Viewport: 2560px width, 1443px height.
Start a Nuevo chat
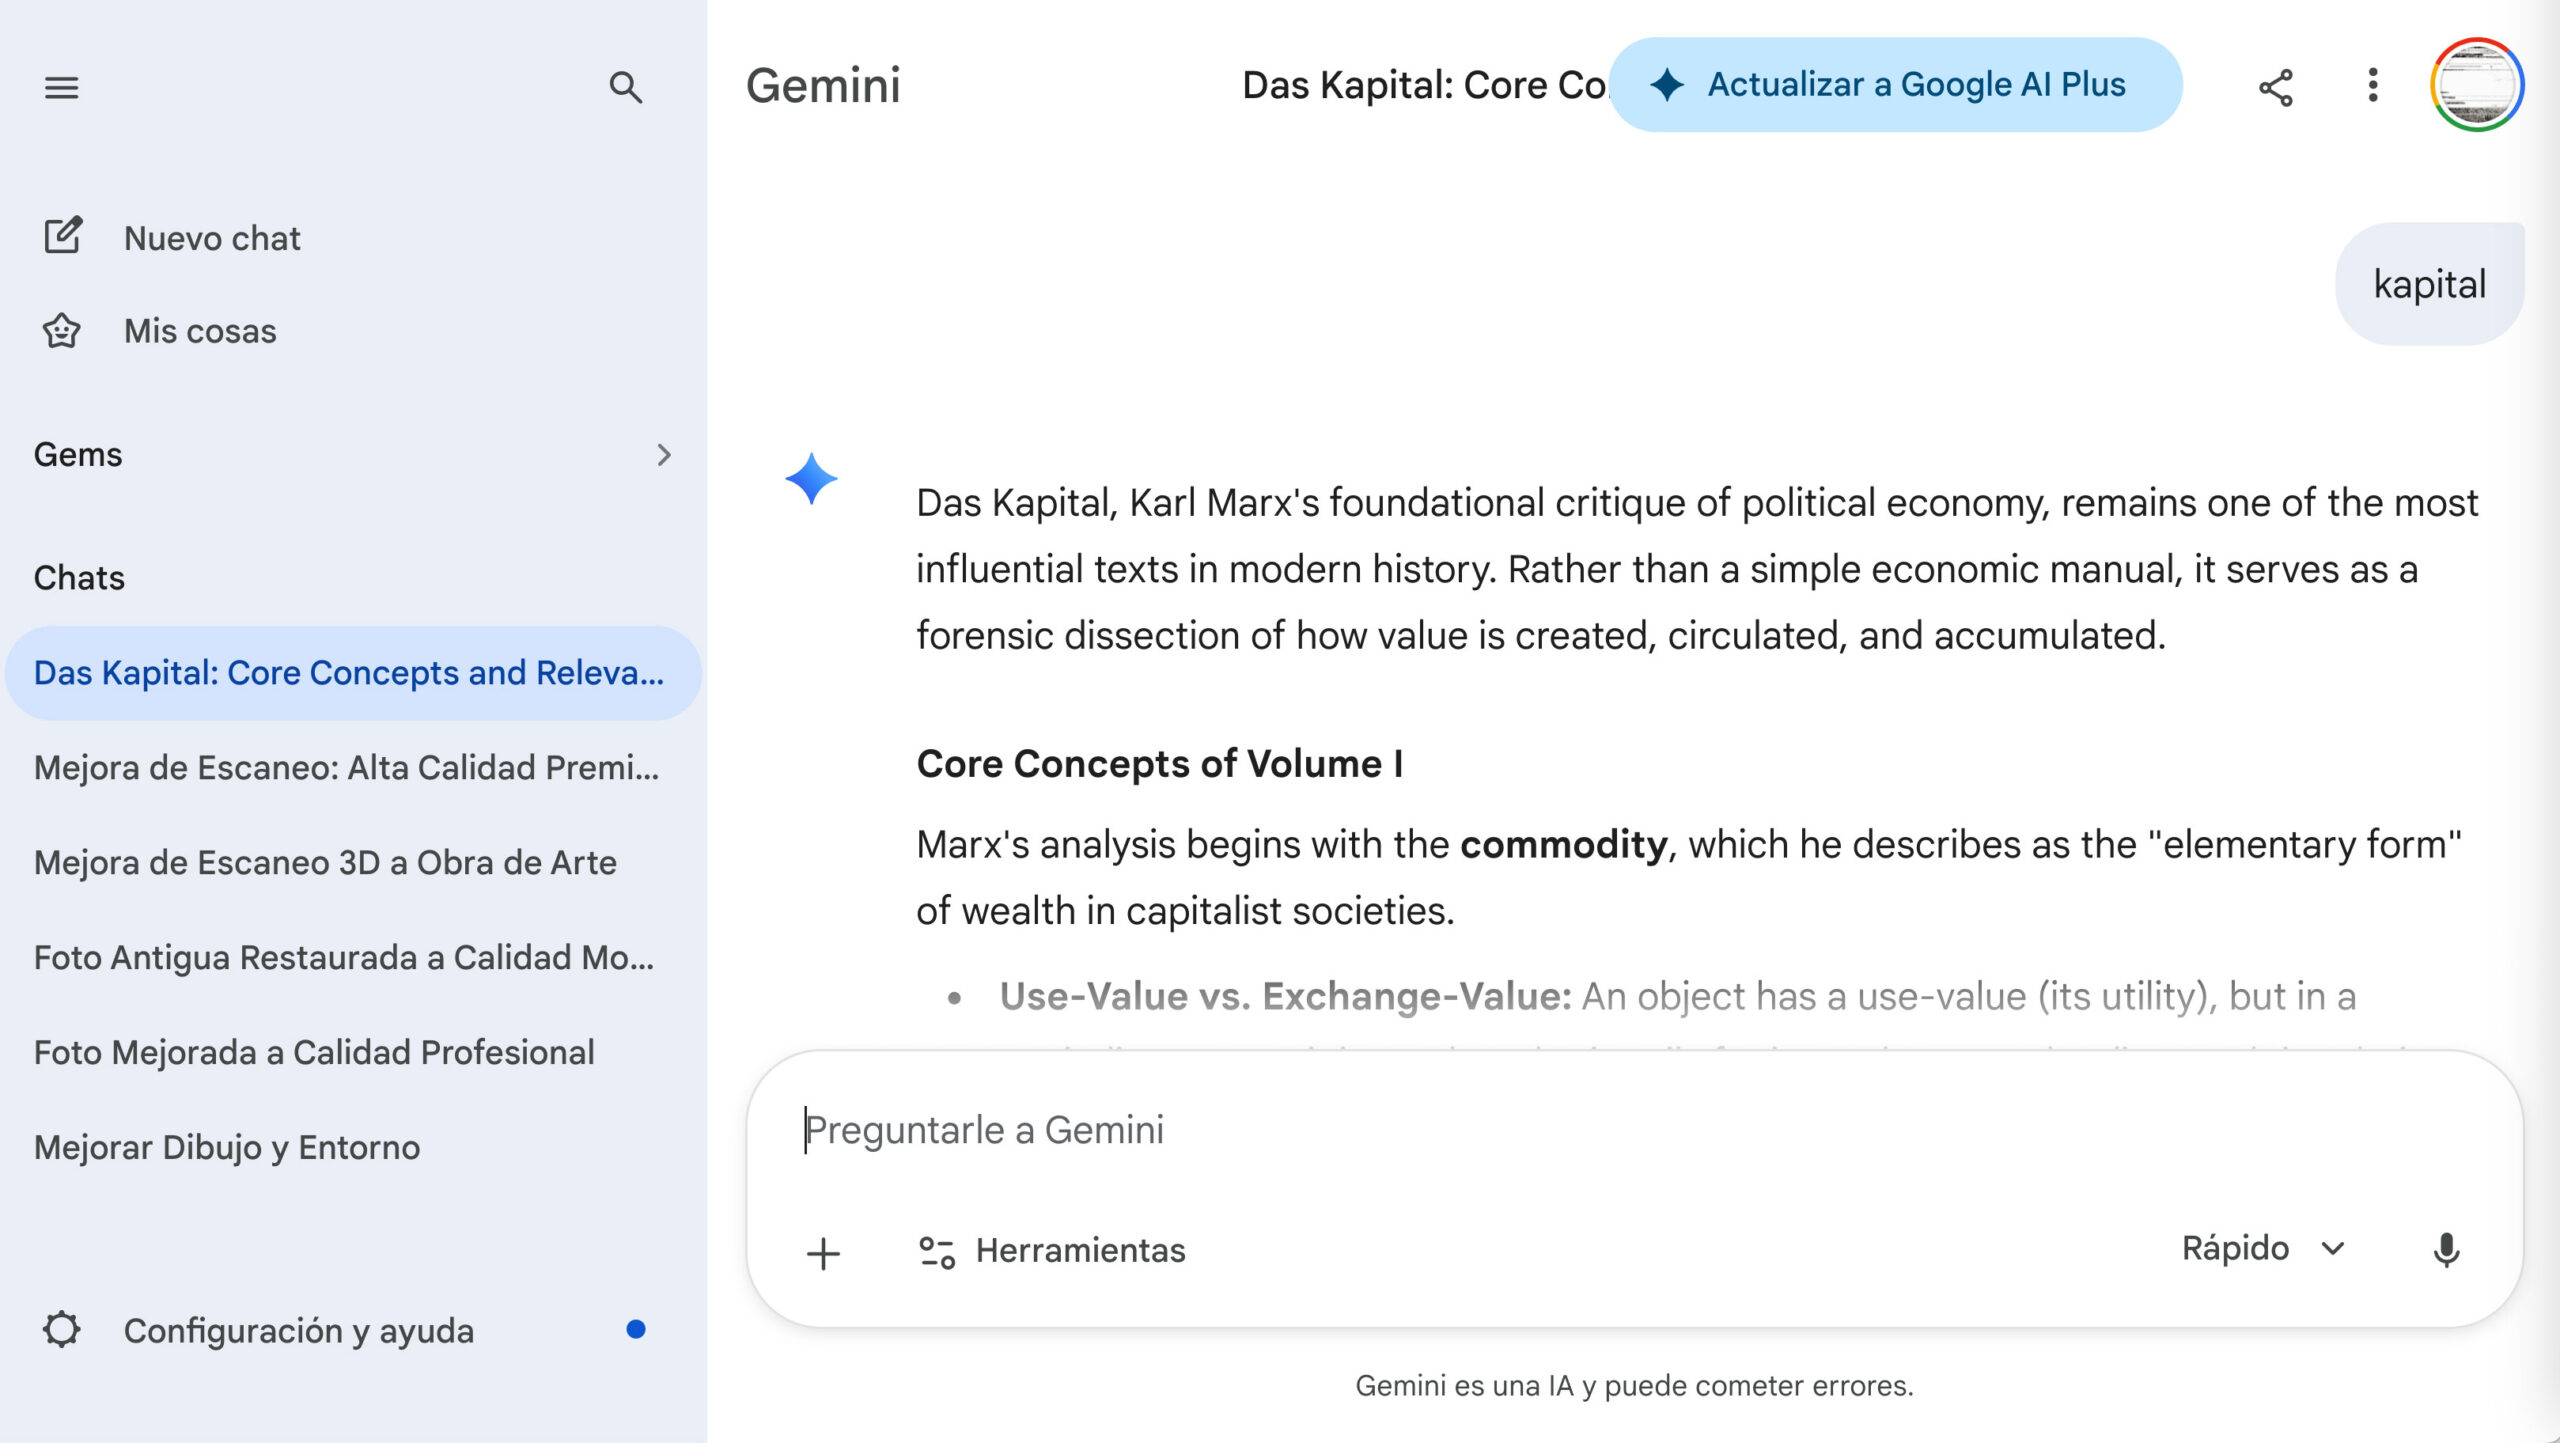(x=211, y=238)
